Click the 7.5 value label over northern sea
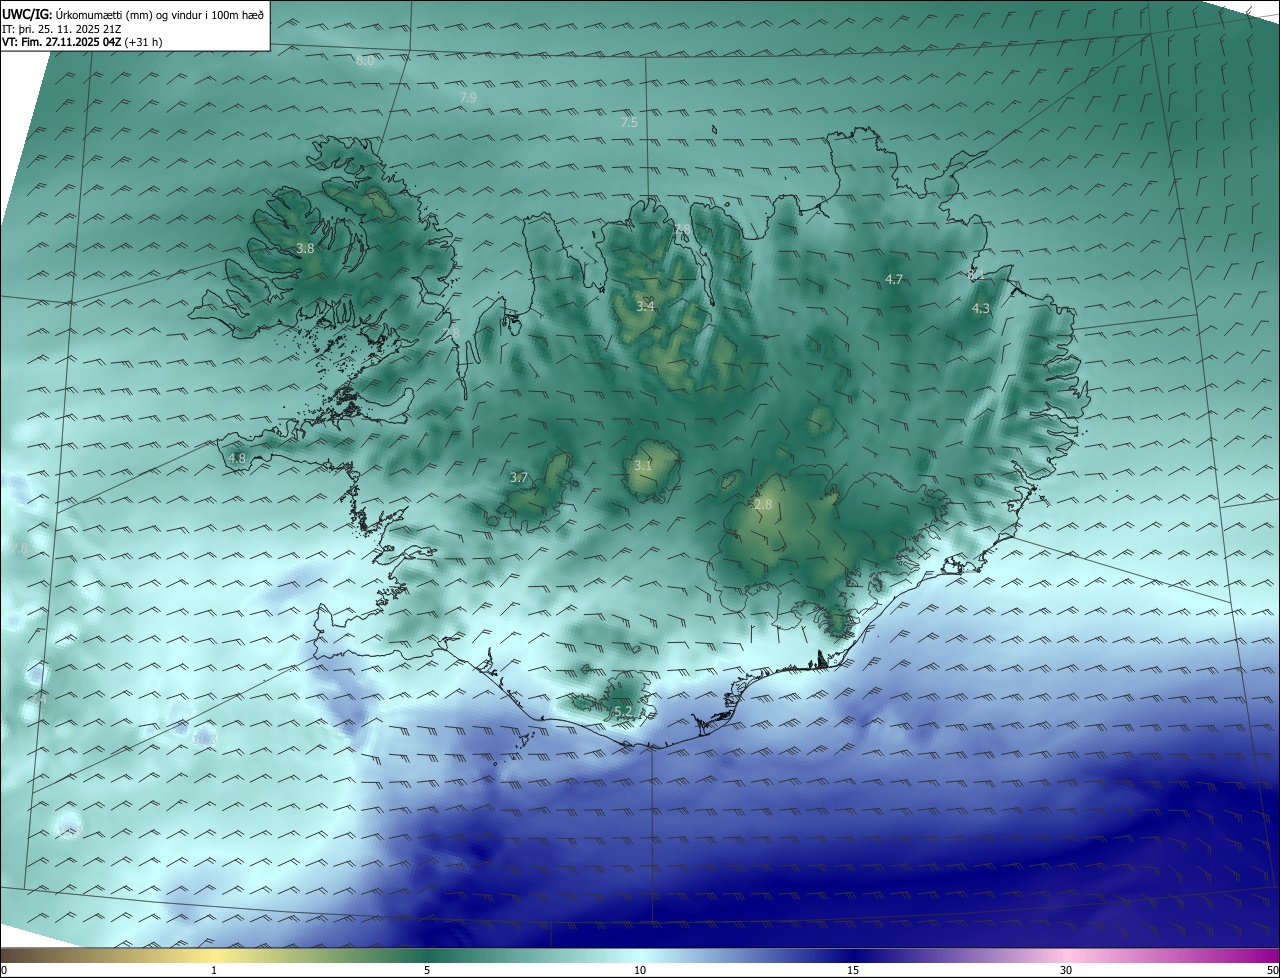The height and width of the screenshot is (978, 1280). tap(629, 122)
